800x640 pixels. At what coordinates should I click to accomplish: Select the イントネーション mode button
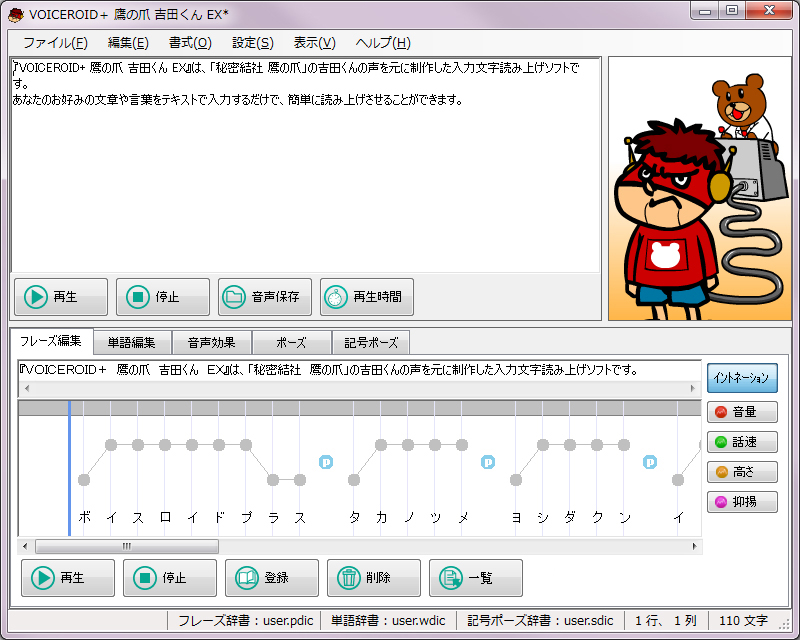742,378
